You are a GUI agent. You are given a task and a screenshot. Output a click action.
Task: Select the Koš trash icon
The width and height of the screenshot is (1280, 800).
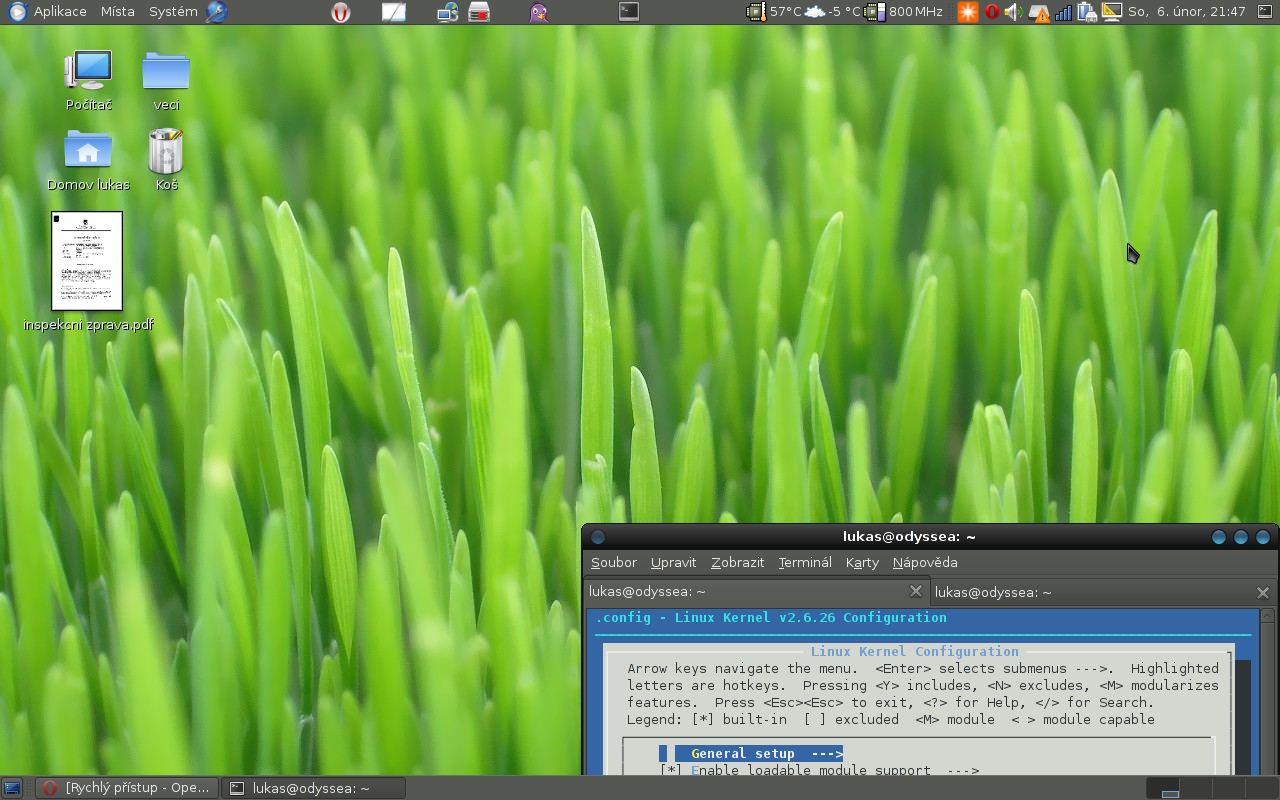(166, 160)
